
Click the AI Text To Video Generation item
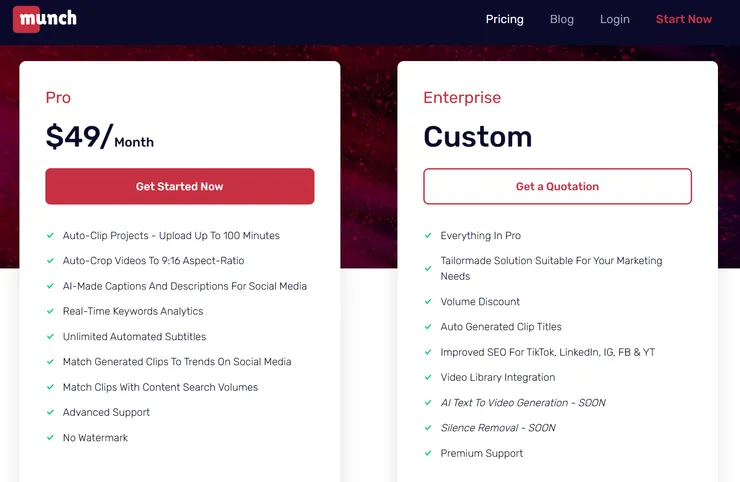[x=523, y=402]
